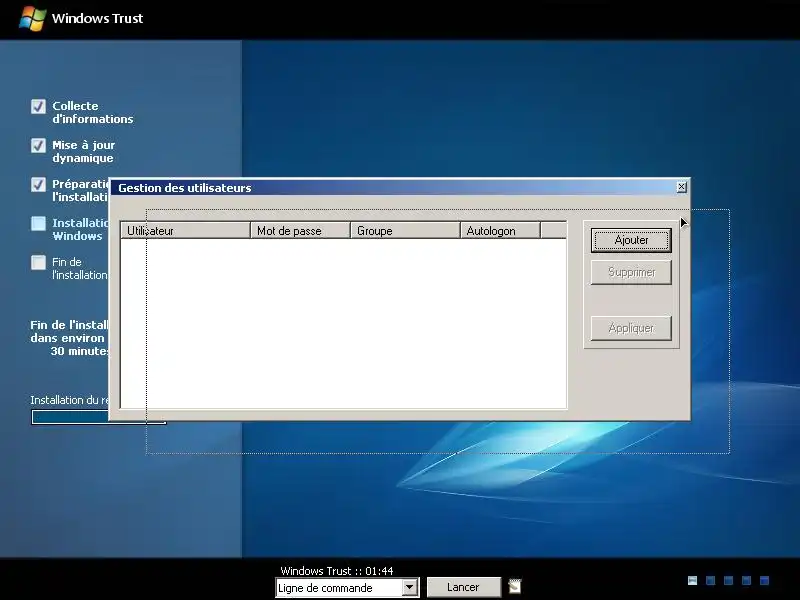Click the Lancer button
The width and height of the screenshot is (800, 600).
coord(463,587)
